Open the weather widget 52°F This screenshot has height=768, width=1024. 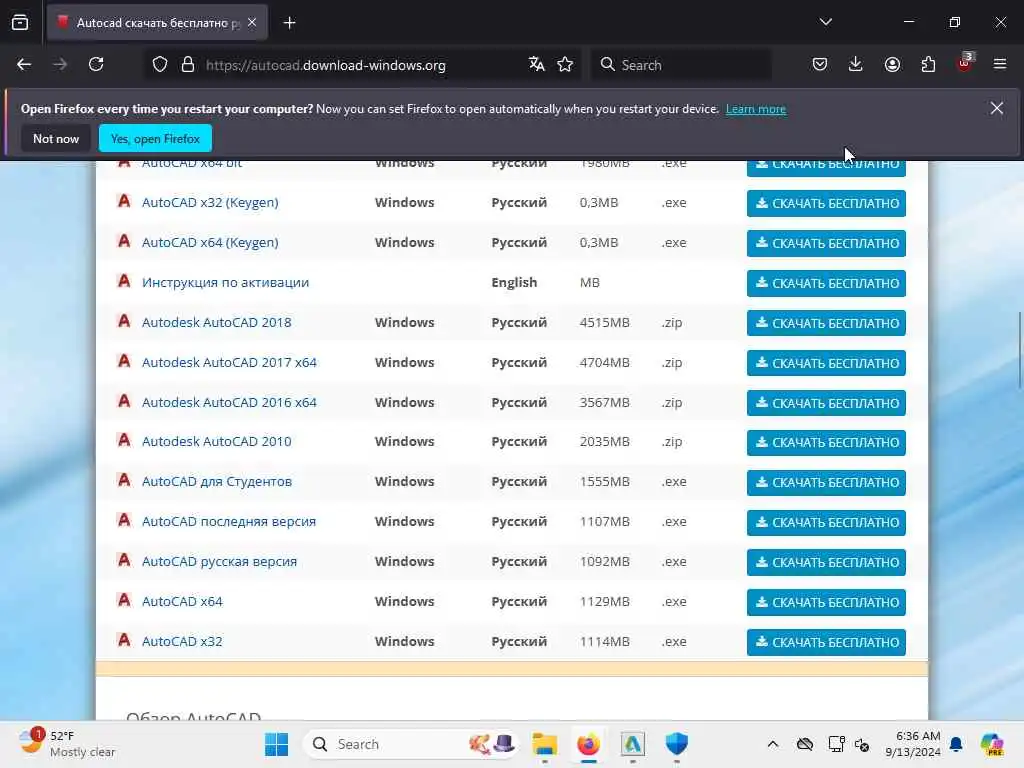click(x=67, y=744)
